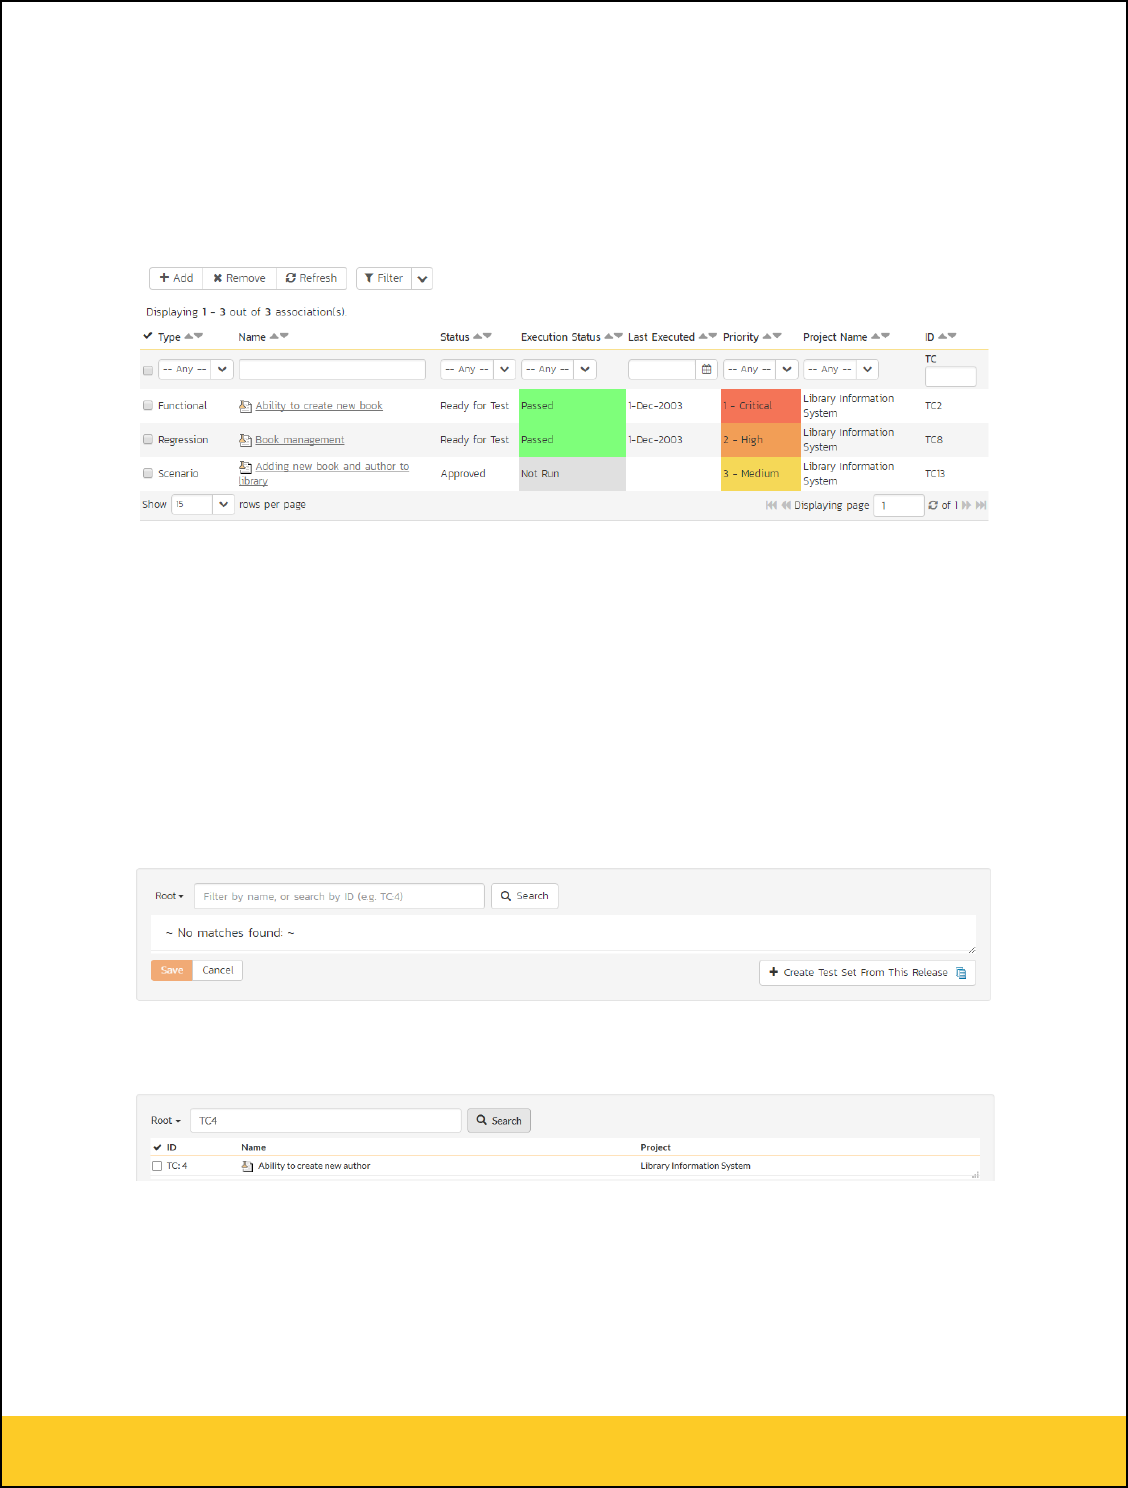The height and width of the screenshot is (1488, 1128).
Task: Sort ascending by Type column arrow
Action: [189, 336]
